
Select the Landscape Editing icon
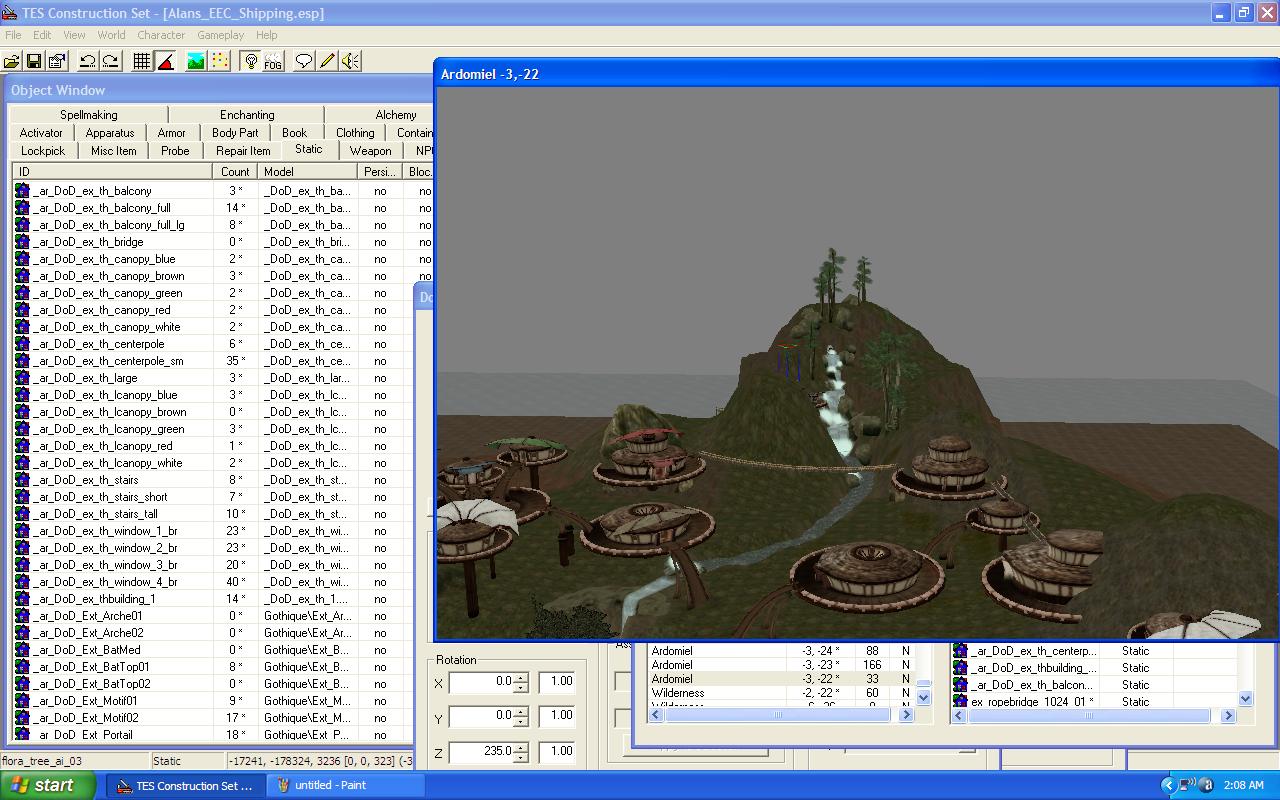(196, 61)
